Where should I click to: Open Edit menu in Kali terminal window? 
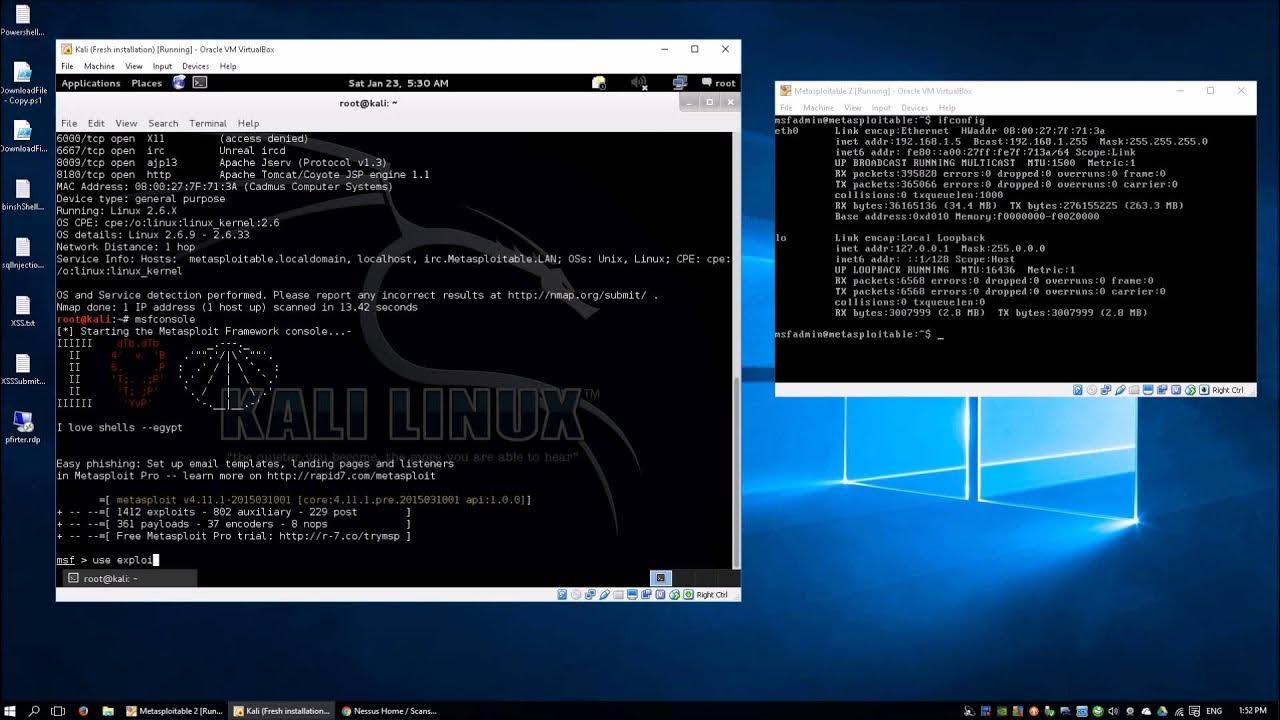96,123
